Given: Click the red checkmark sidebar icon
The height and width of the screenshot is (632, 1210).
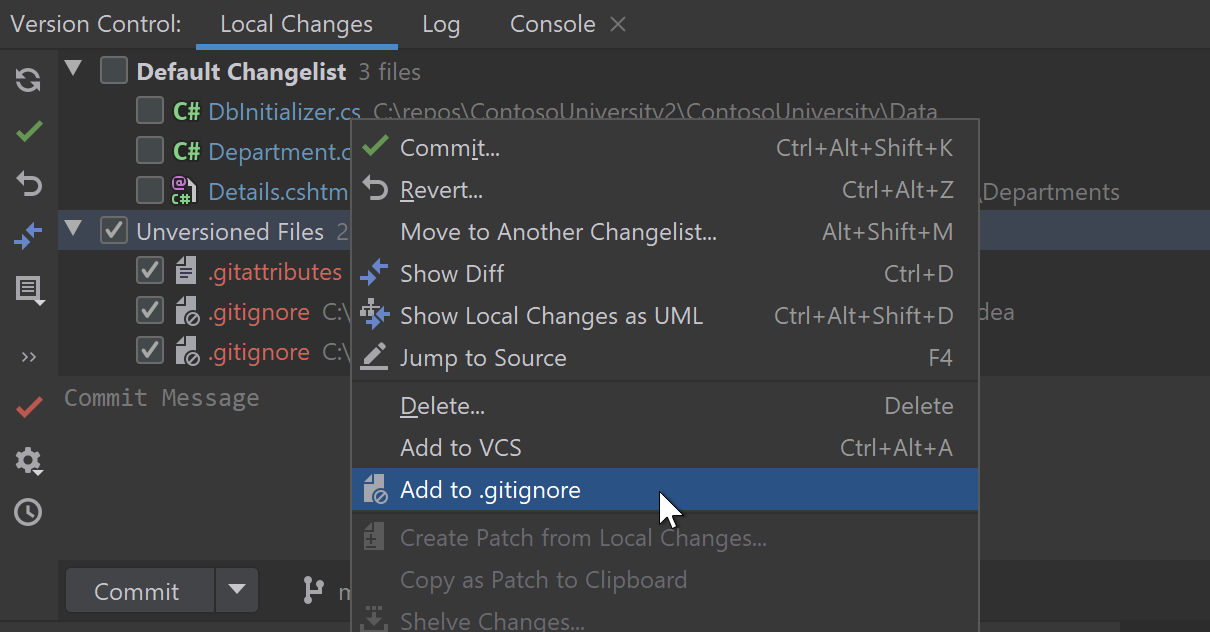Looking at the screenshot, I should [29, 407].
